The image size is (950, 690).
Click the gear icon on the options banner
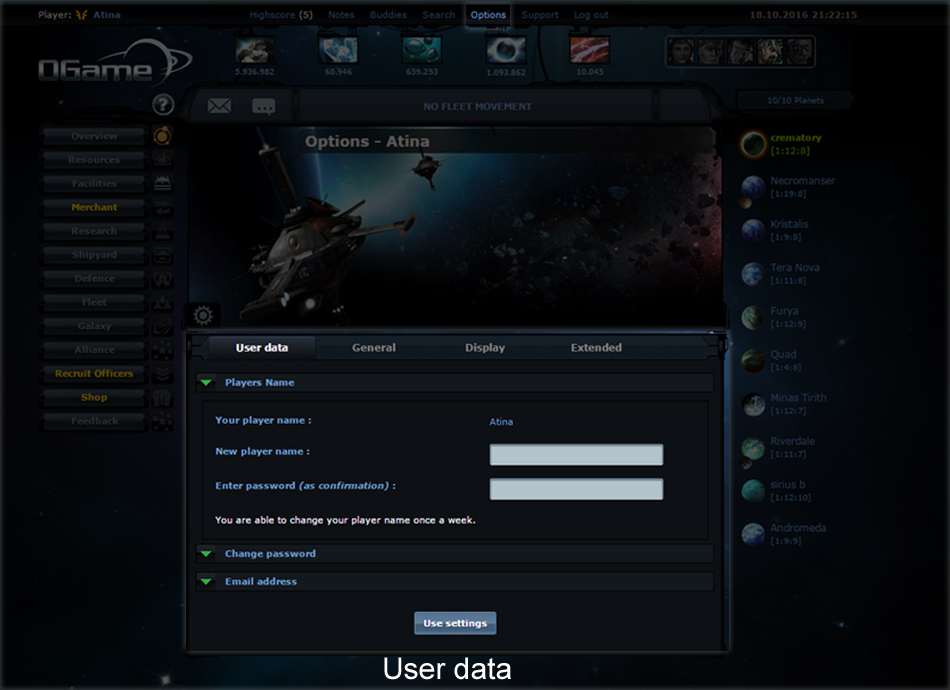point(203,315)
